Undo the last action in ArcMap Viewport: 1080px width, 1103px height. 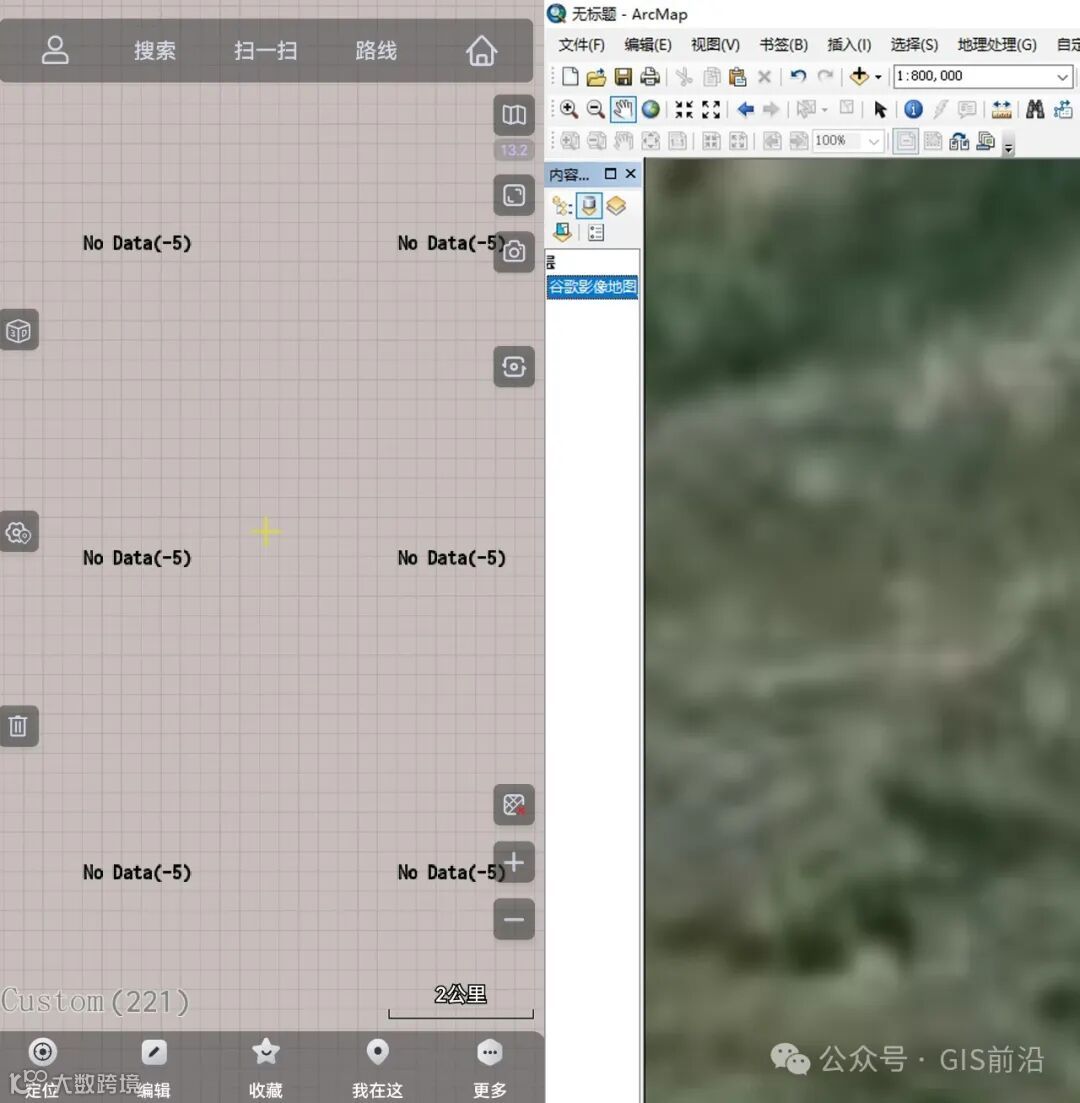pos(798,76)
